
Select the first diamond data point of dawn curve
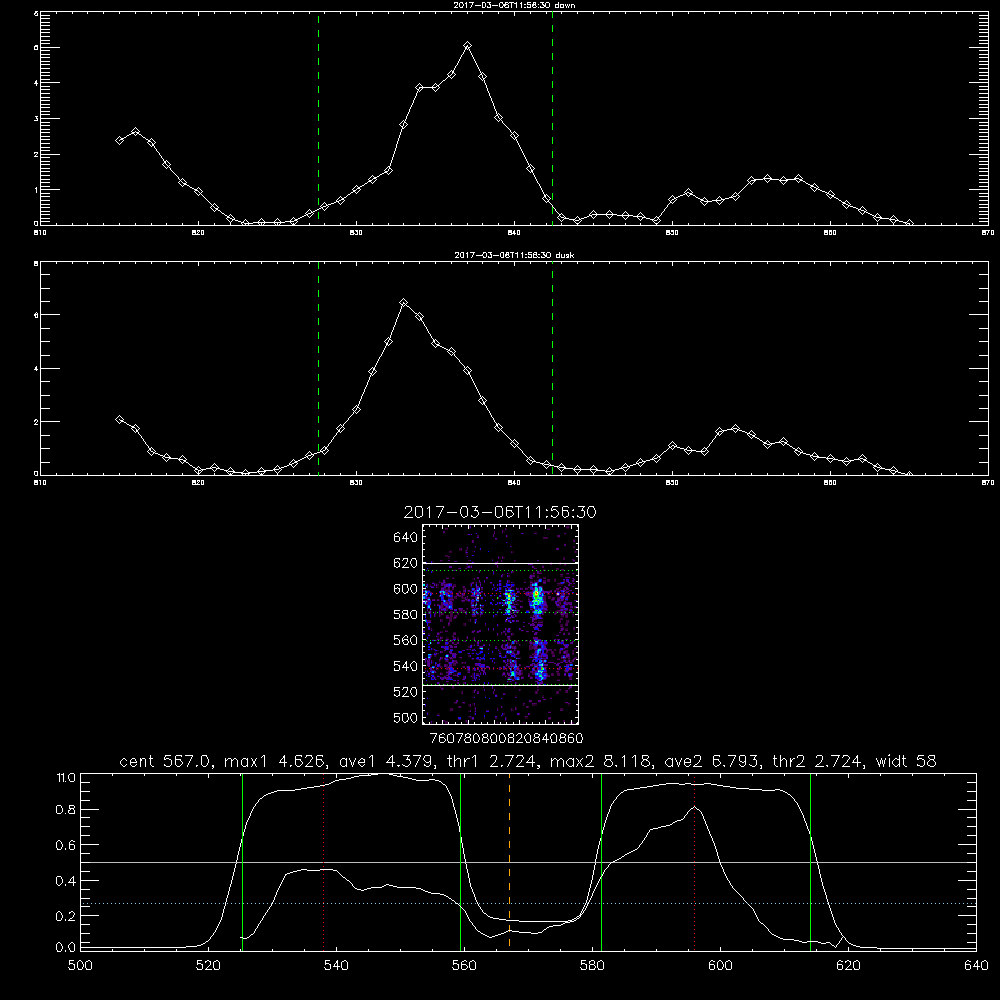coord(119,140)
